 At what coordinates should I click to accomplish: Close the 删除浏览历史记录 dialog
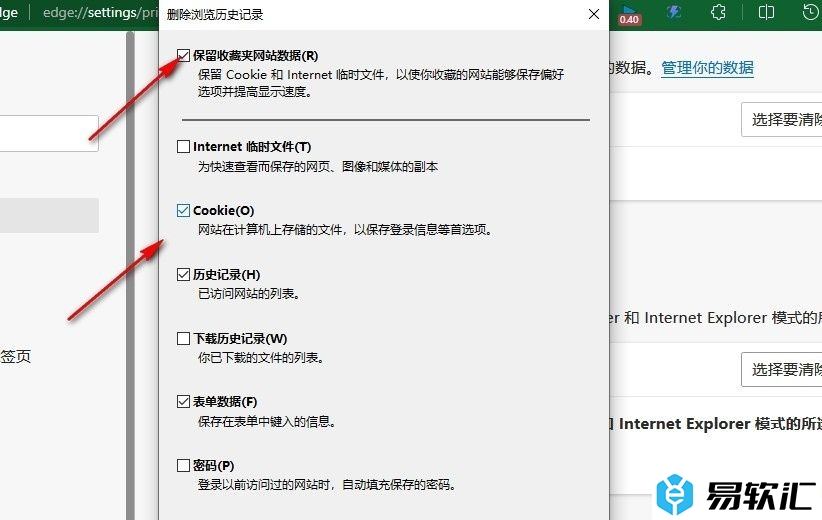(593, 14)
